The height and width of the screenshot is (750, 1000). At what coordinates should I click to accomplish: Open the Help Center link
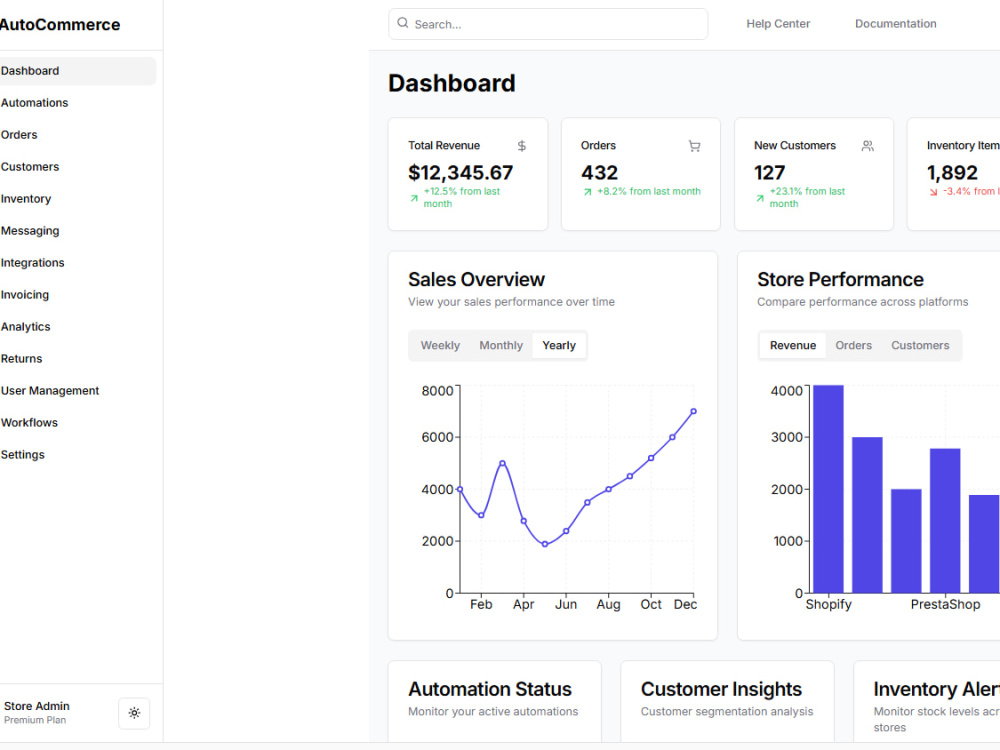778,24
